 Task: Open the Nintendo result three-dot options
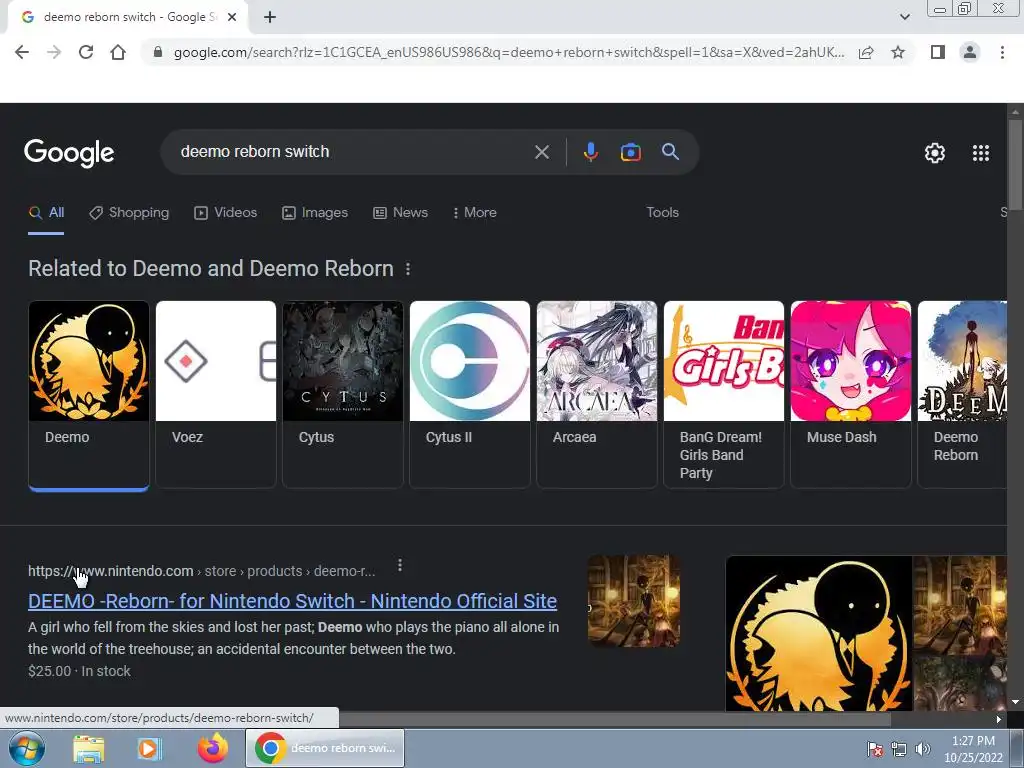tap(400, 566)
